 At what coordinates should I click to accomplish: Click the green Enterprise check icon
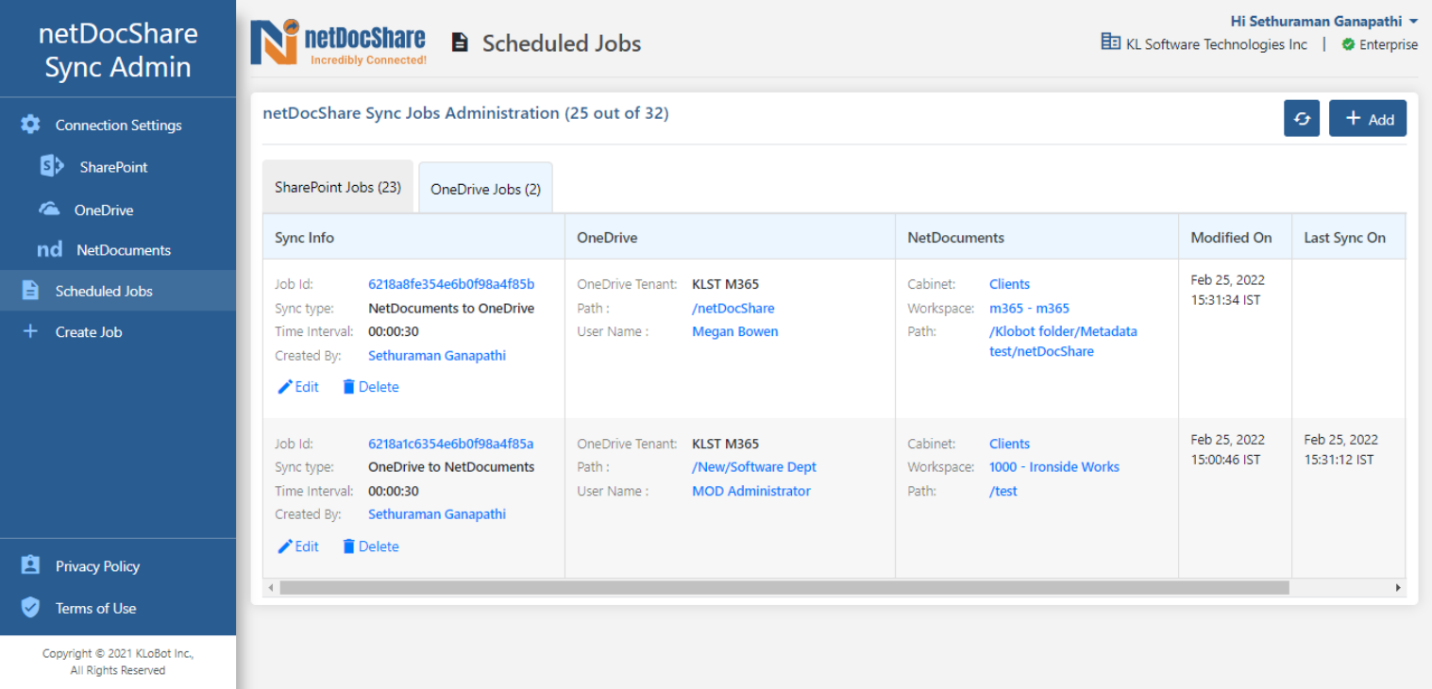(1348, 44)
